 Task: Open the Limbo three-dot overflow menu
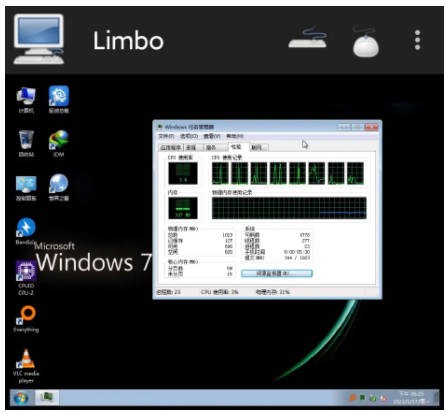[417, 40]
